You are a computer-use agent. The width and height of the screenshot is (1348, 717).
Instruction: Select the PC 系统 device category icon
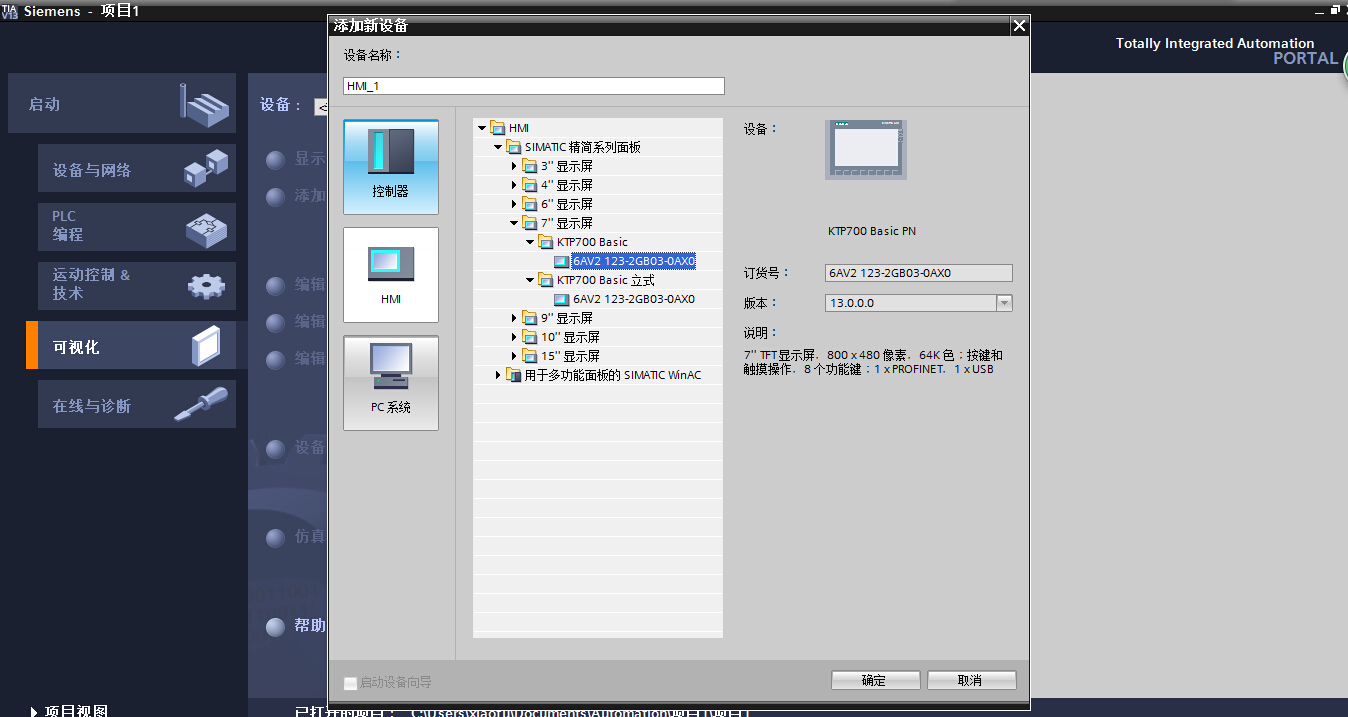[390, 383]
